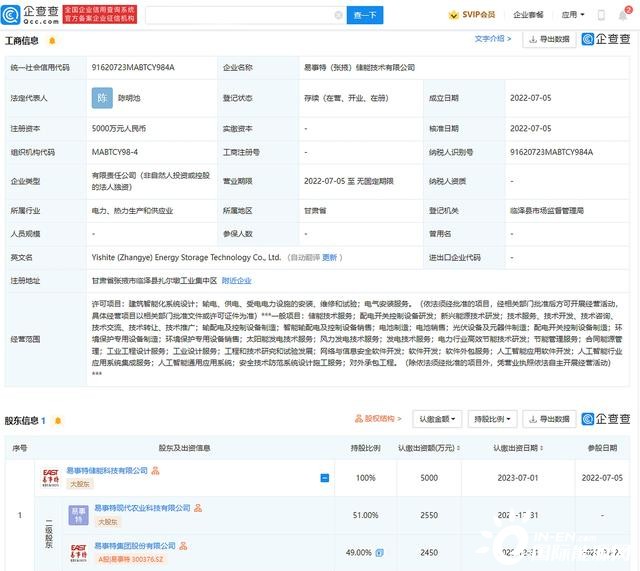Select the 2550 subscribed amount cell
This screenshot has width=640, height=571.
[x=429, y=515]
